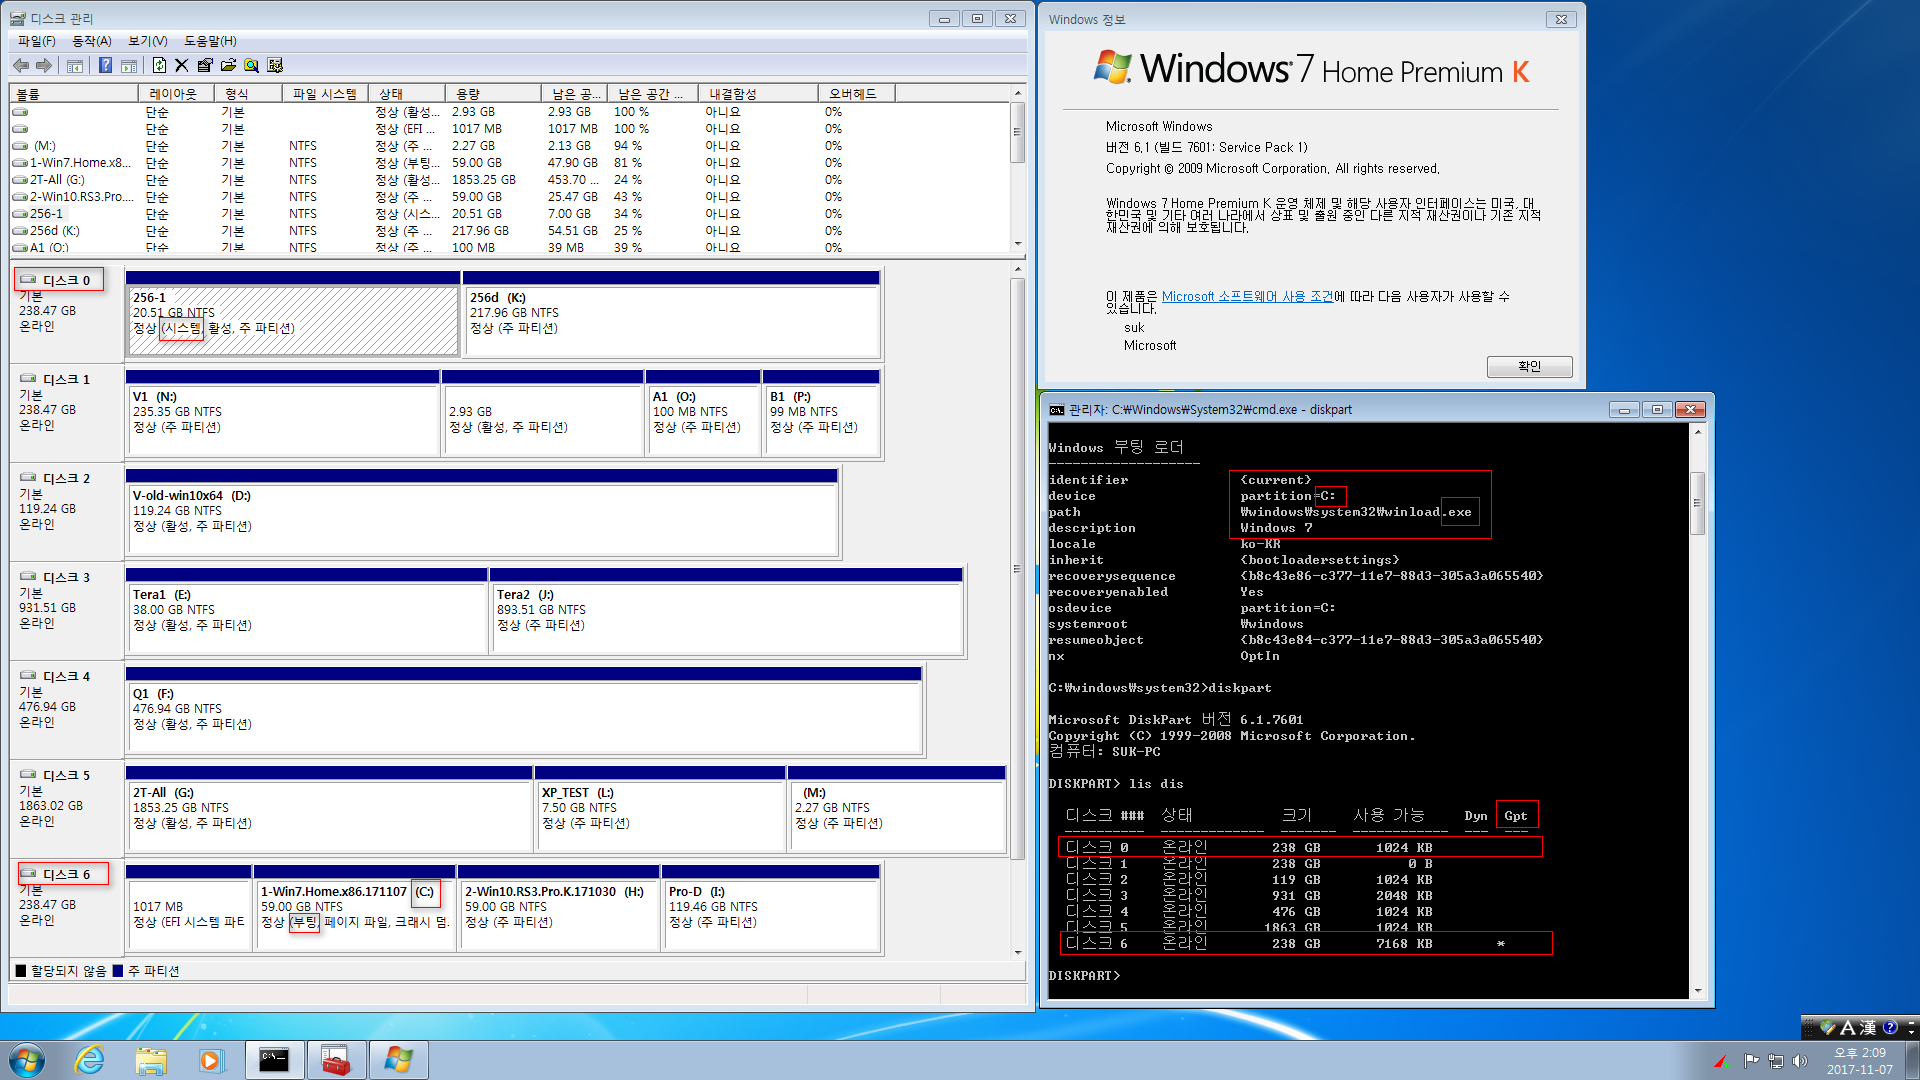The image size is (1920, 1080).
Task: Click the language bar 'A' input mode icon
Action: [1847, 1027]
